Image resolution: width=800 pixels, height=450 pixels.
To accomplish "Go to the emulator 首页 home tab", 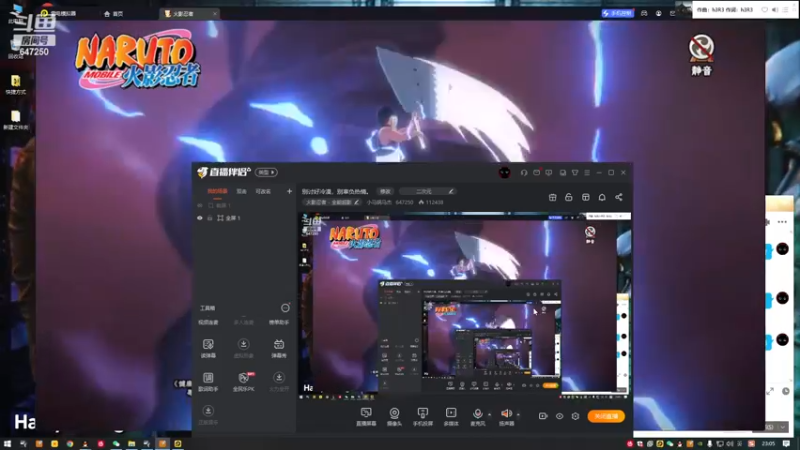I will pos(114,14).
